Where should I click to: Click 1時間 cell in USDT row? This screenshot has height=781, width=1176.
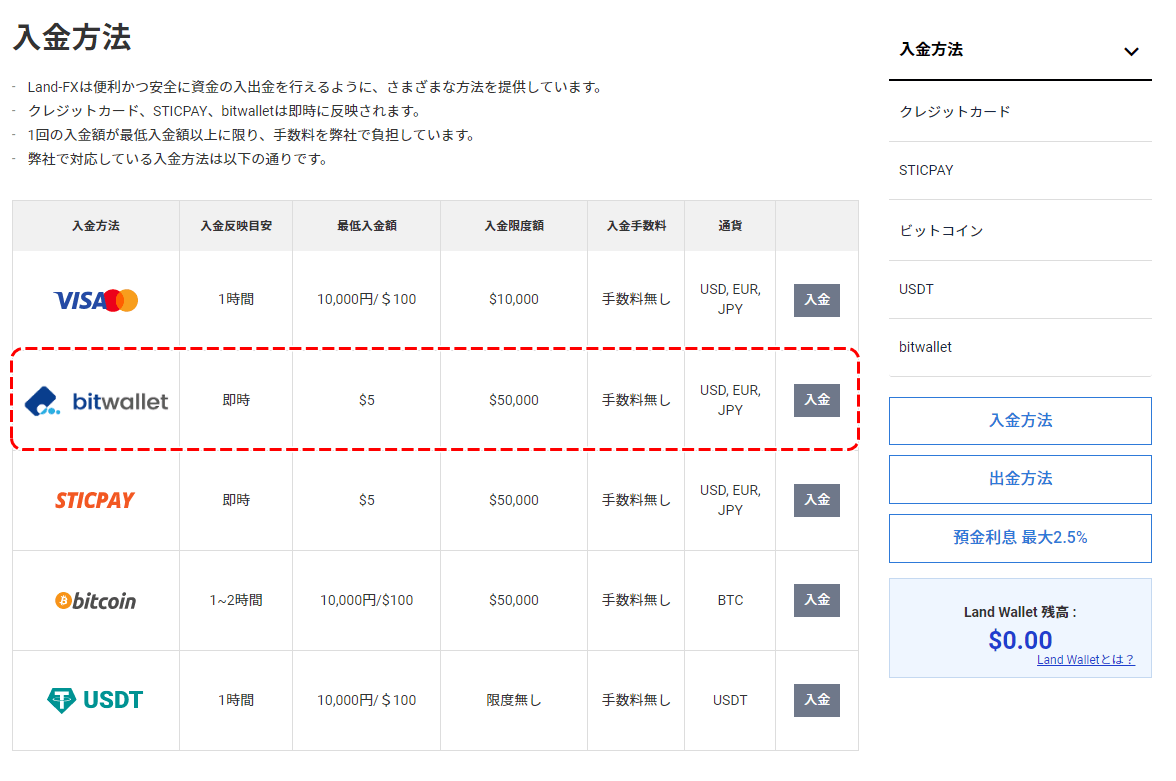236,700
